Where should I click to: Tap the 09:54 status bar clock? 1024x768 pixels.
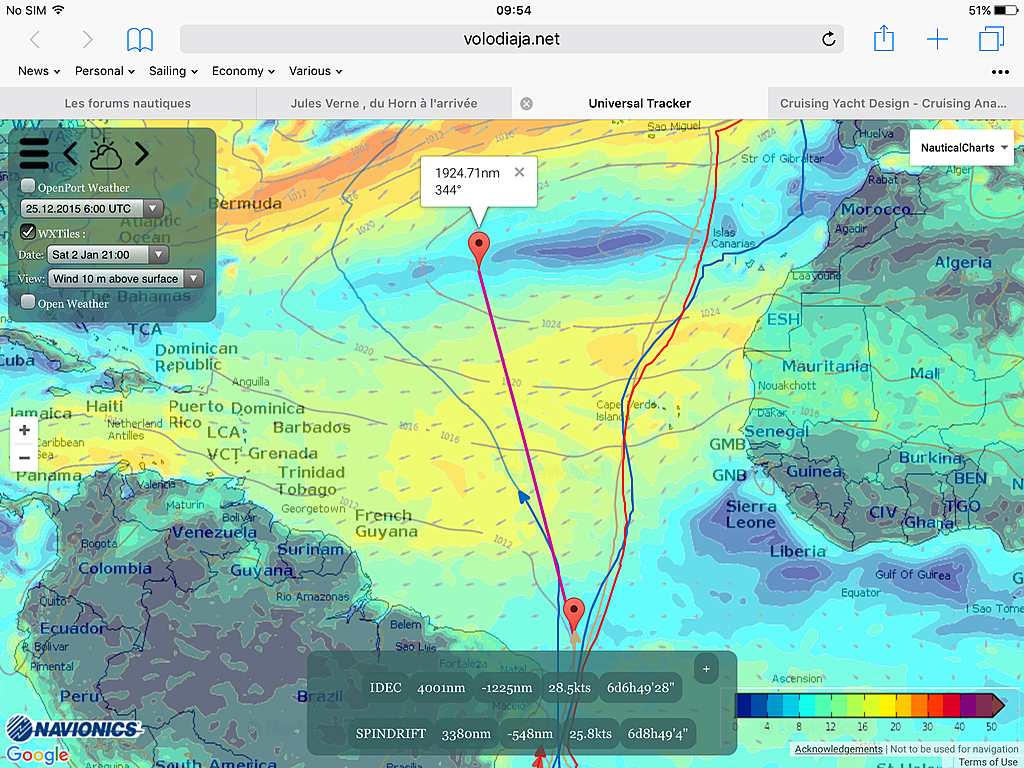(x=513, y=10)
